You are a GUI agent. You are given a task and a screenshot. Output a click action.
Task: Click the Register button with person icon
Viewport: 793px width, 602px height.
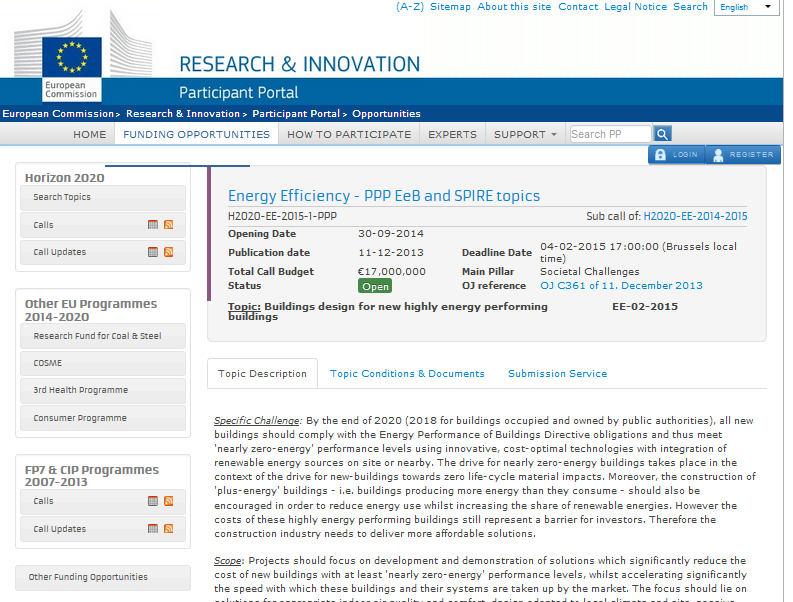(743, 155)
